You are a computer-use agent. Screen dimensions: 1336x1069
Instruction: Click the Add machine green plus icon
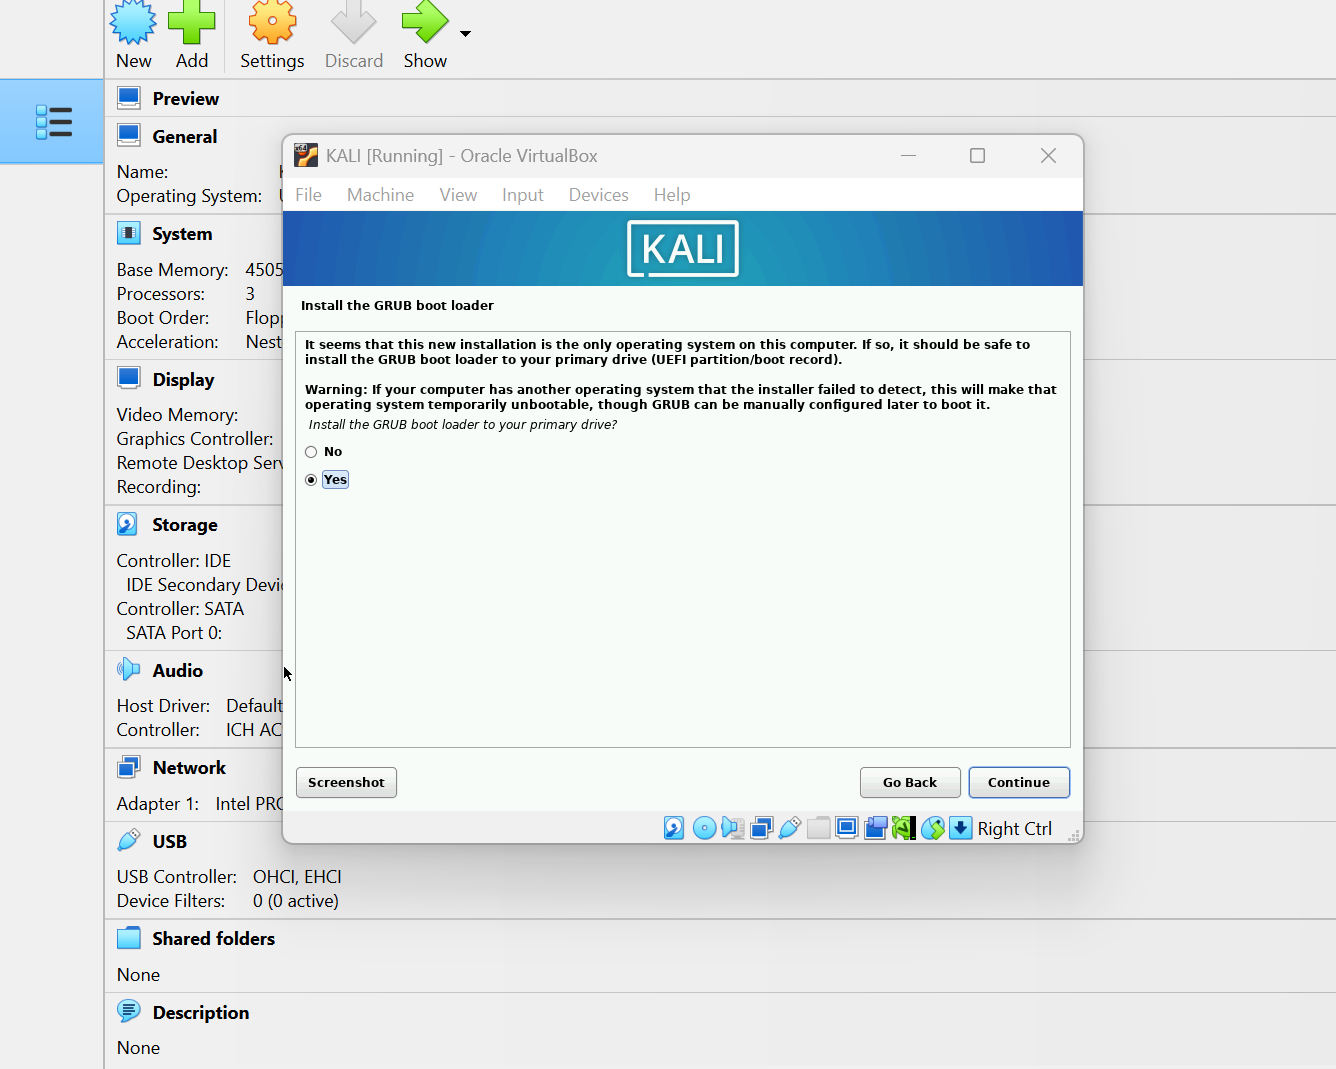[191, 22]
